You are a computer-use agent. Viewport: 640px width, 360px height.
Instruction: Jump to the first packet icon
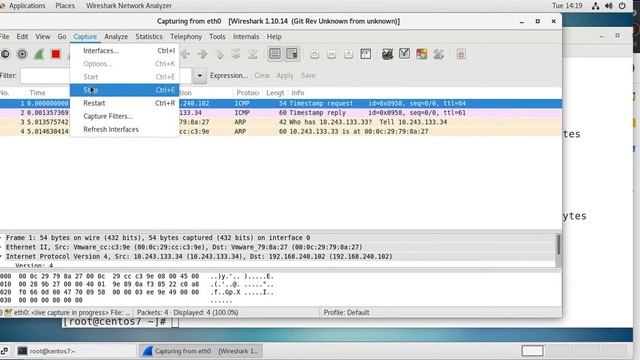(236, 54)
